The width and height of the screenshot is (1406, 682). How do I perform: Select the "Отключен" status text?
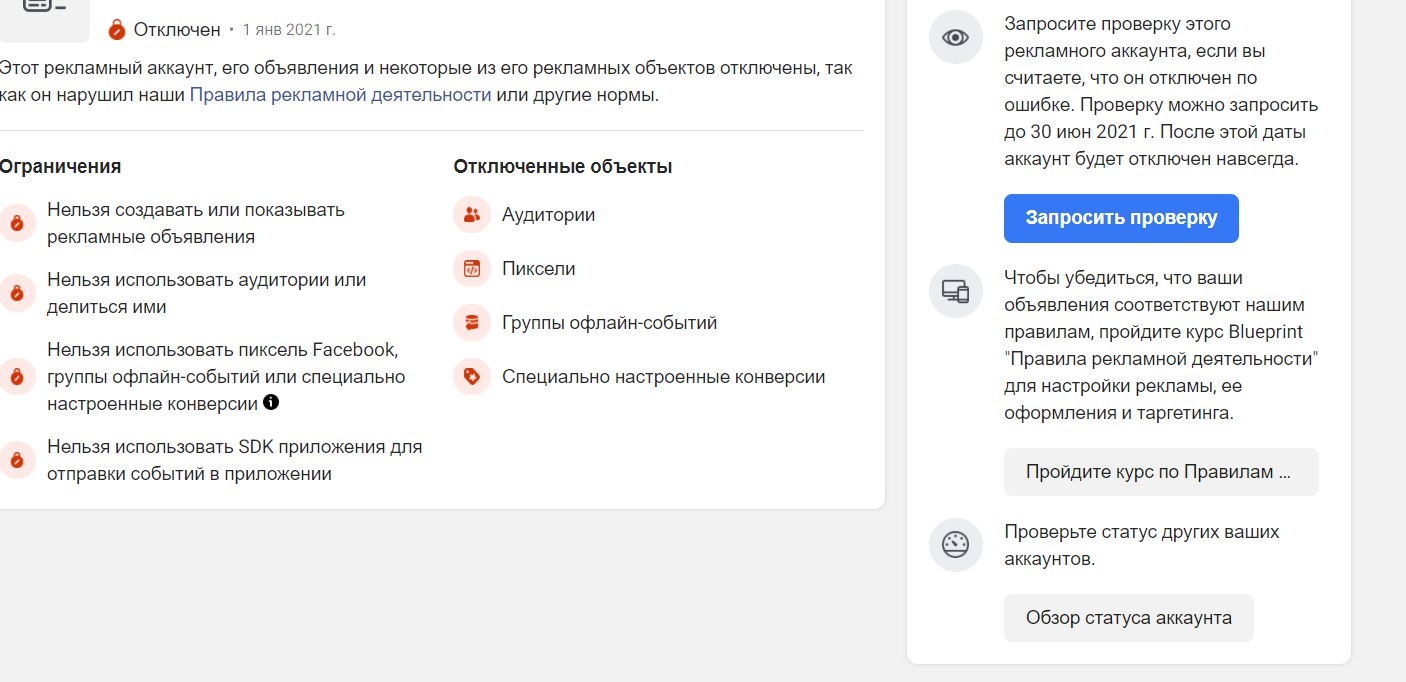(x=177, y=29)
